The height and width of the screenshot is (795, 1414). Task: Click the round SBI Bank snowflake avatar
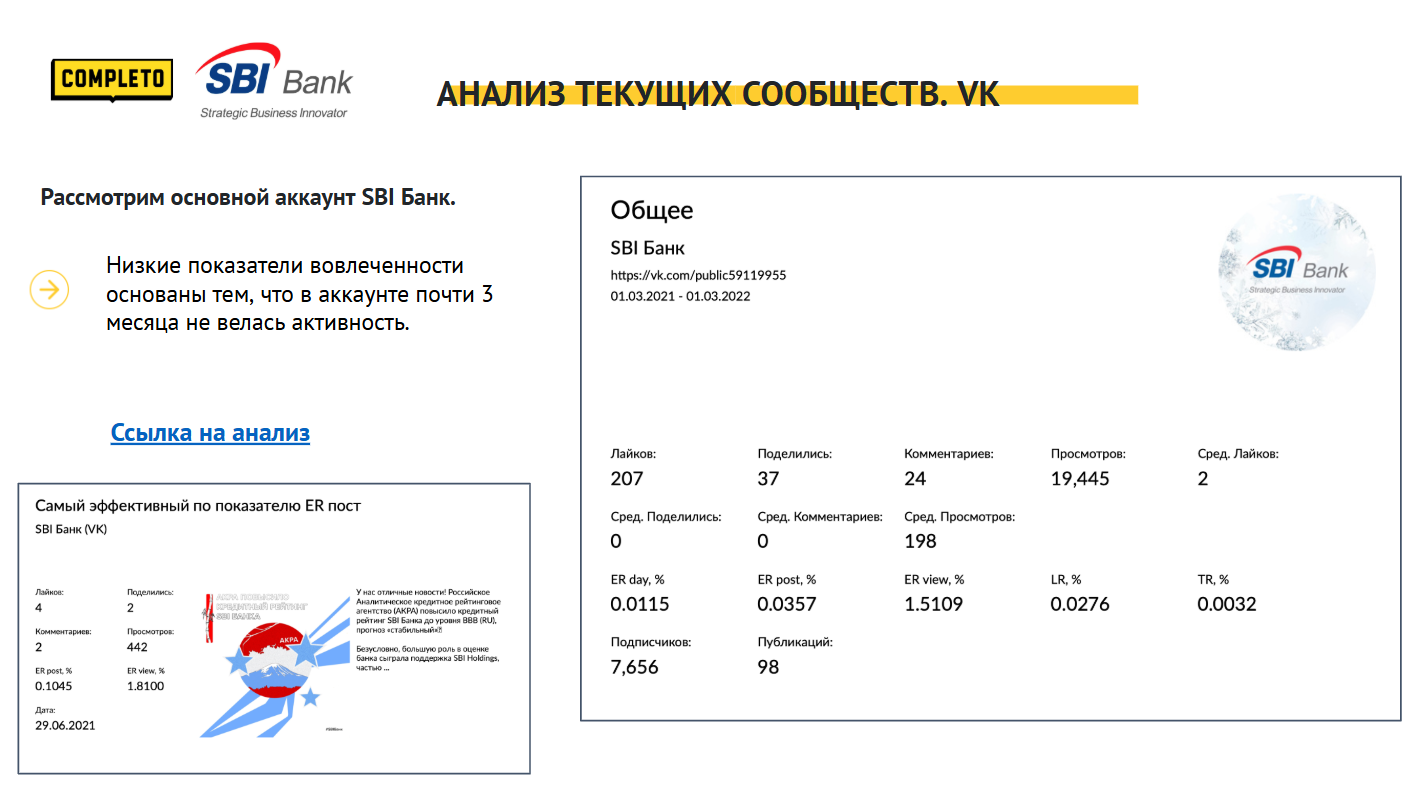(1296, 271)
